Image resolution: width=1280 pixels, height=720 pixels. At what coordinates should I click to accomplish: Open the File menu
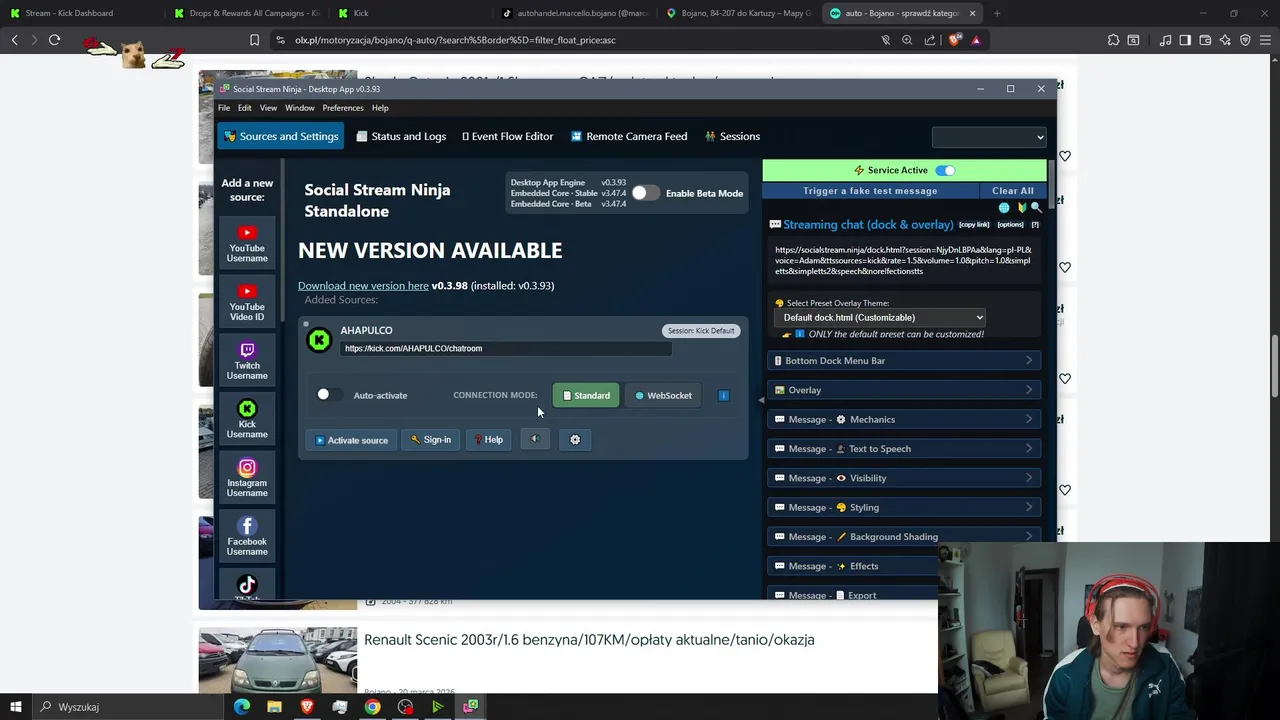click(x=224, y=108)
